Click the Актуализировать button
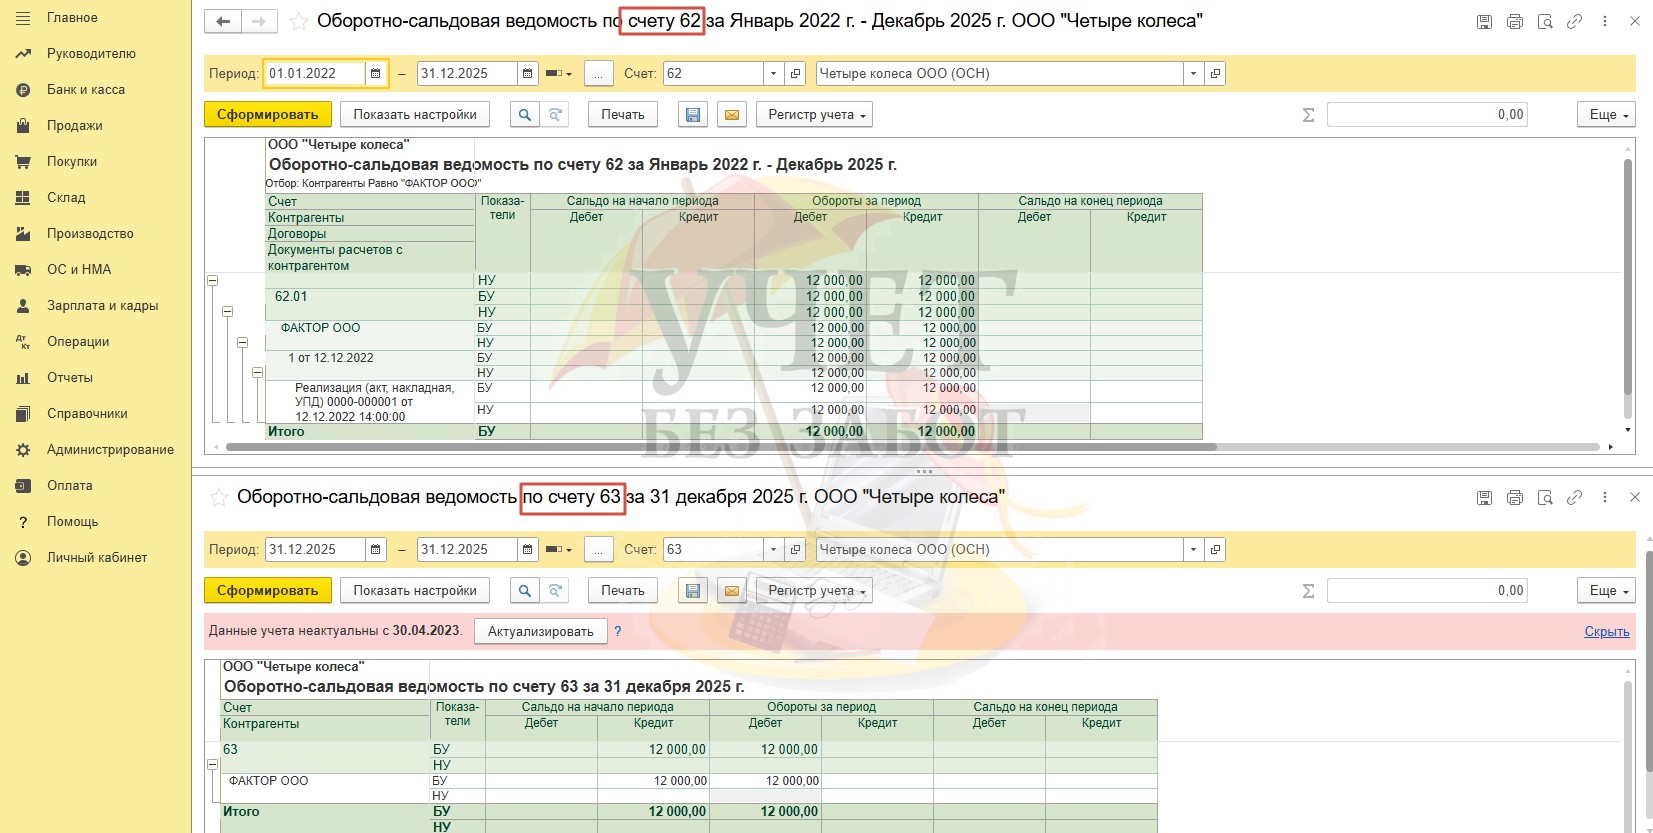This screenshot has height=833, width=1653. 540,631
